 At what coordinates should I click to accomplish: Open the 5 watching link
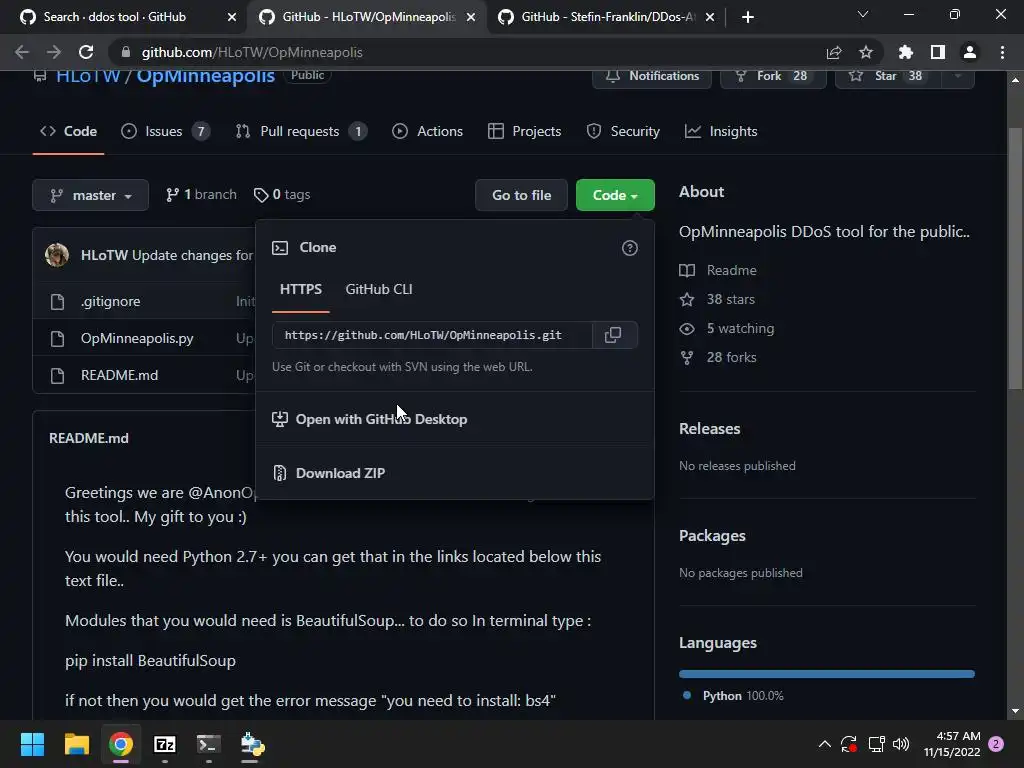(x=727, y=328)
